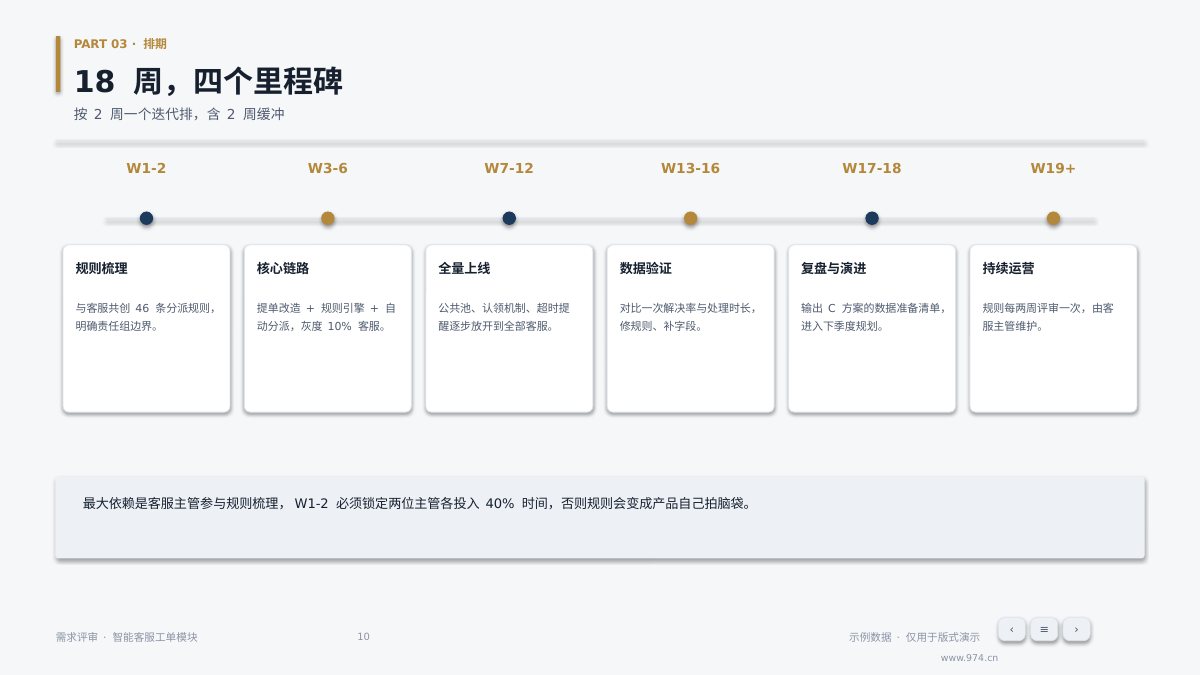The width and height of the screenshot is (1200, 675).
Task: Click the title 18 周，四个里程碑
Action: (x=208, y=81)
